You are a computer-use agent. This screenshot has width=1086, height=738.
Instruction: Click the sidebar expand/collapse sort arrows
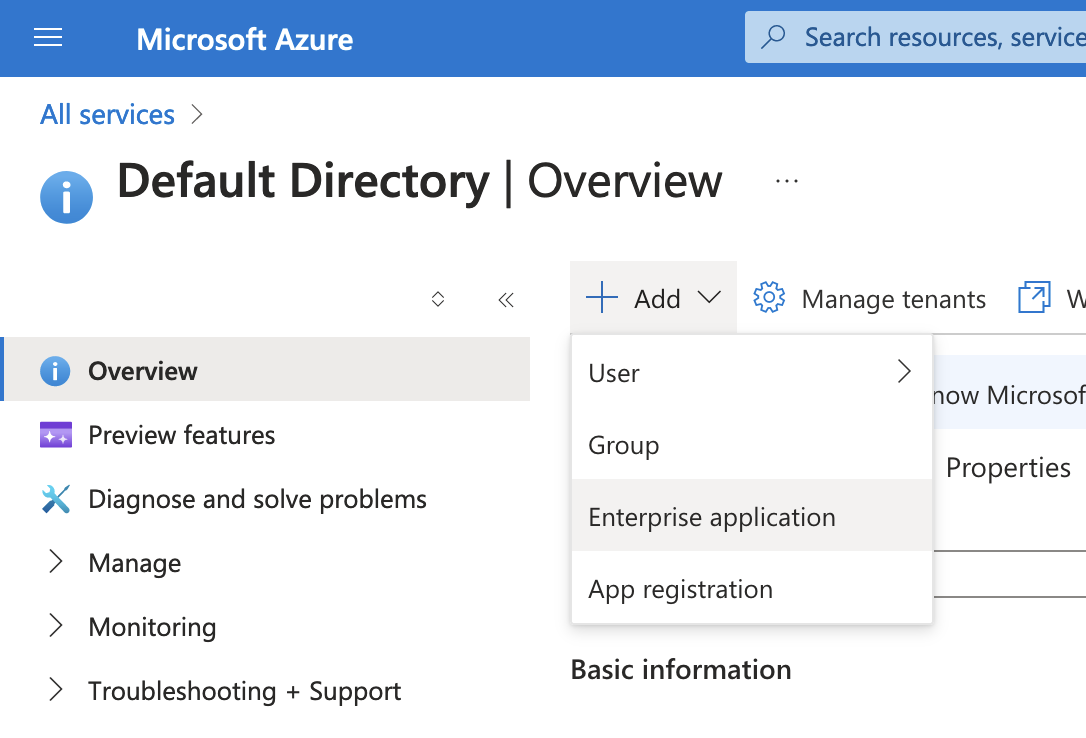(x=438, y=299)
